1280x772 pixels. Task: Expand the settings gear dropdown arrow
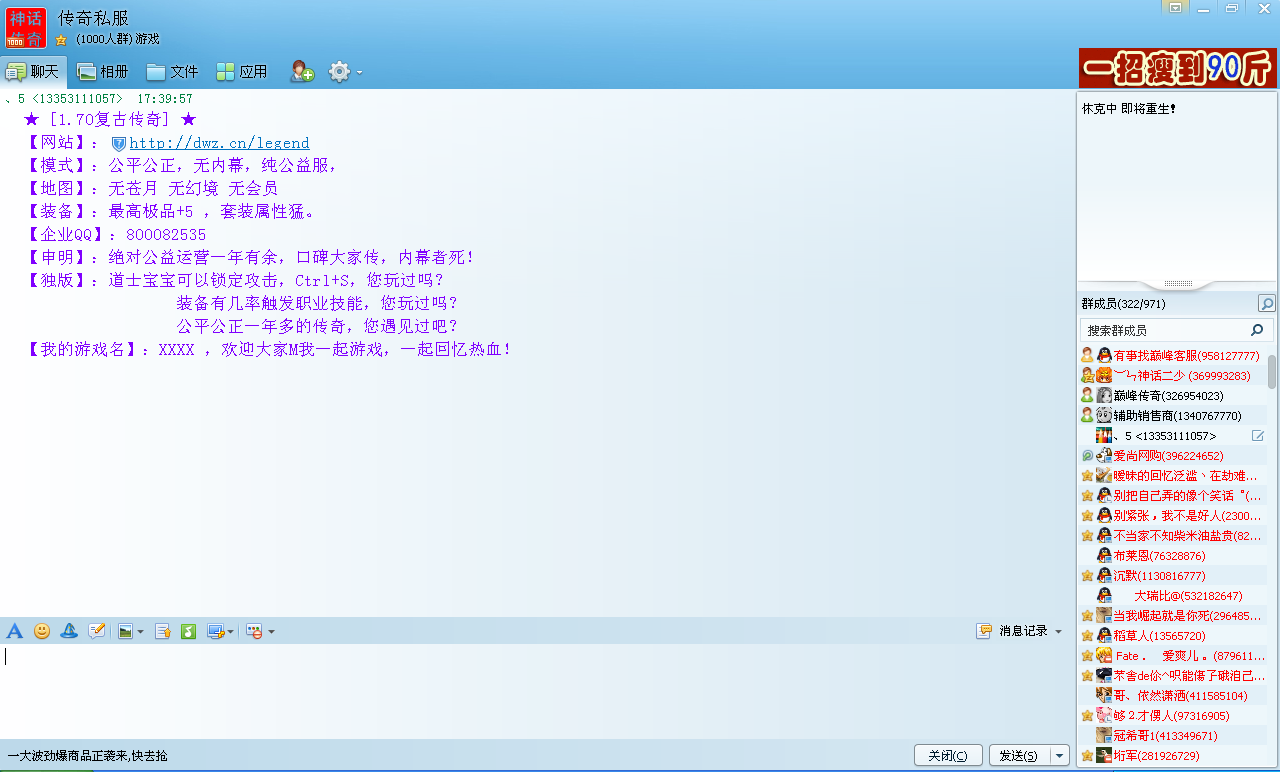coord(359,73)
